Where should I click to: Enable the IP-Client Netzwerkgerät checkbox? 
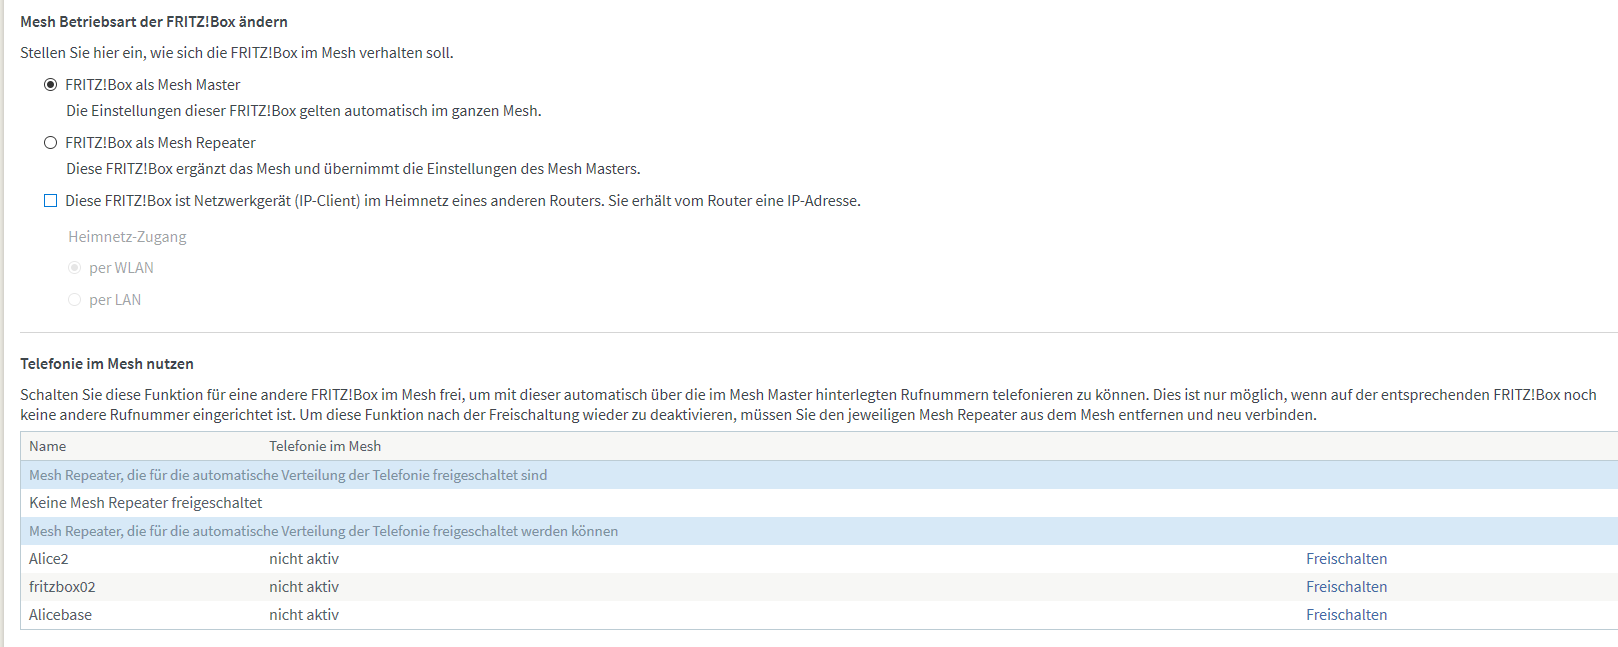click(x=50, y=201)
